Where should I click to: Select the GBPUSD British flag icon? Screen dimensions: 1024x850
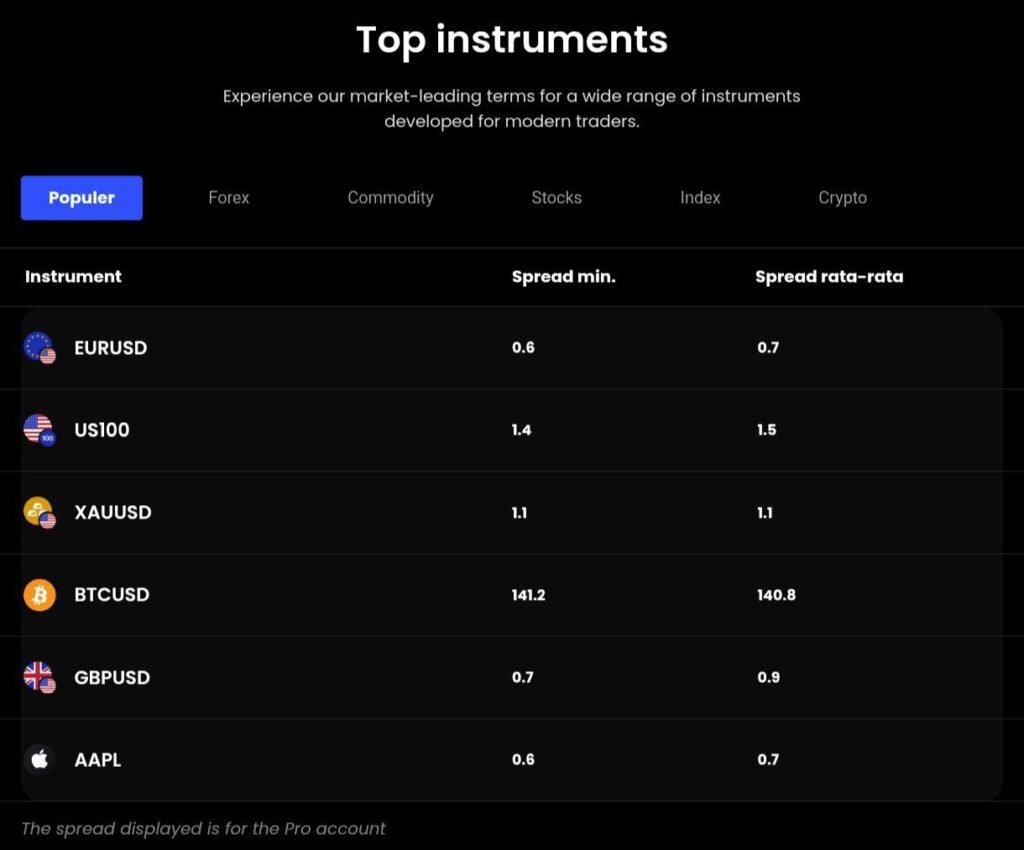(x=40, y=677)
